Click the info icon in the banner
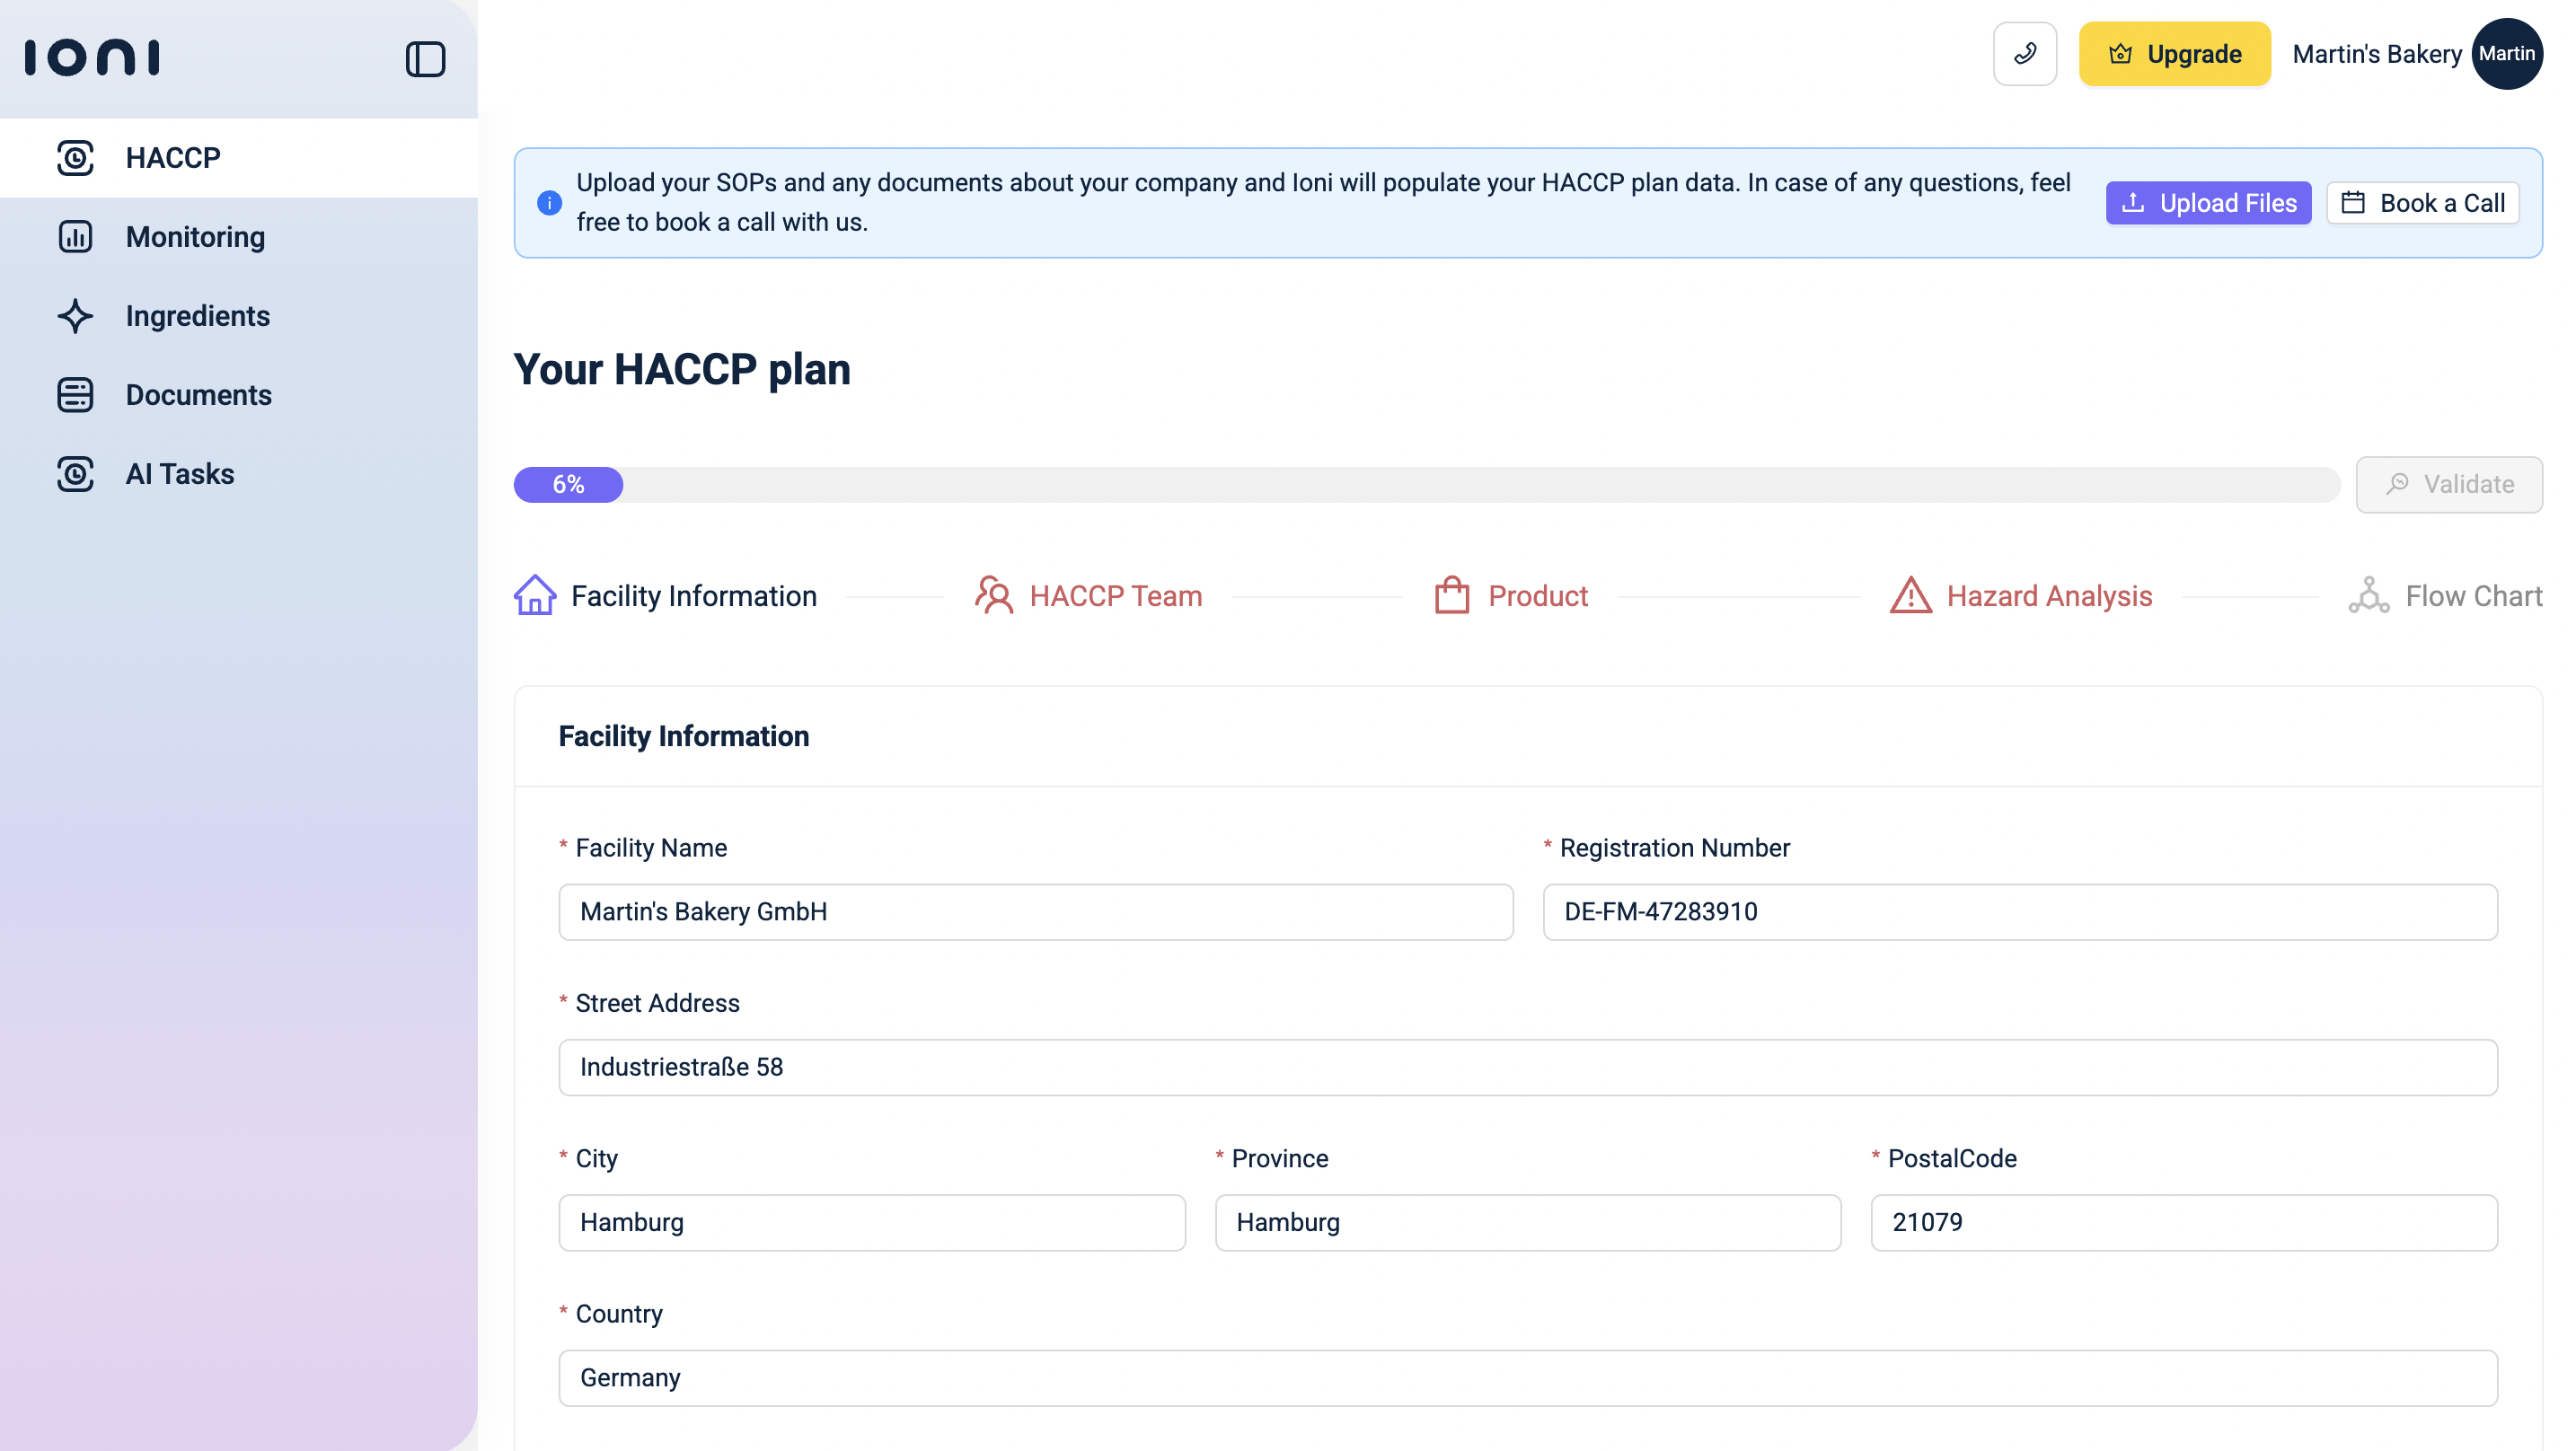 549,203
